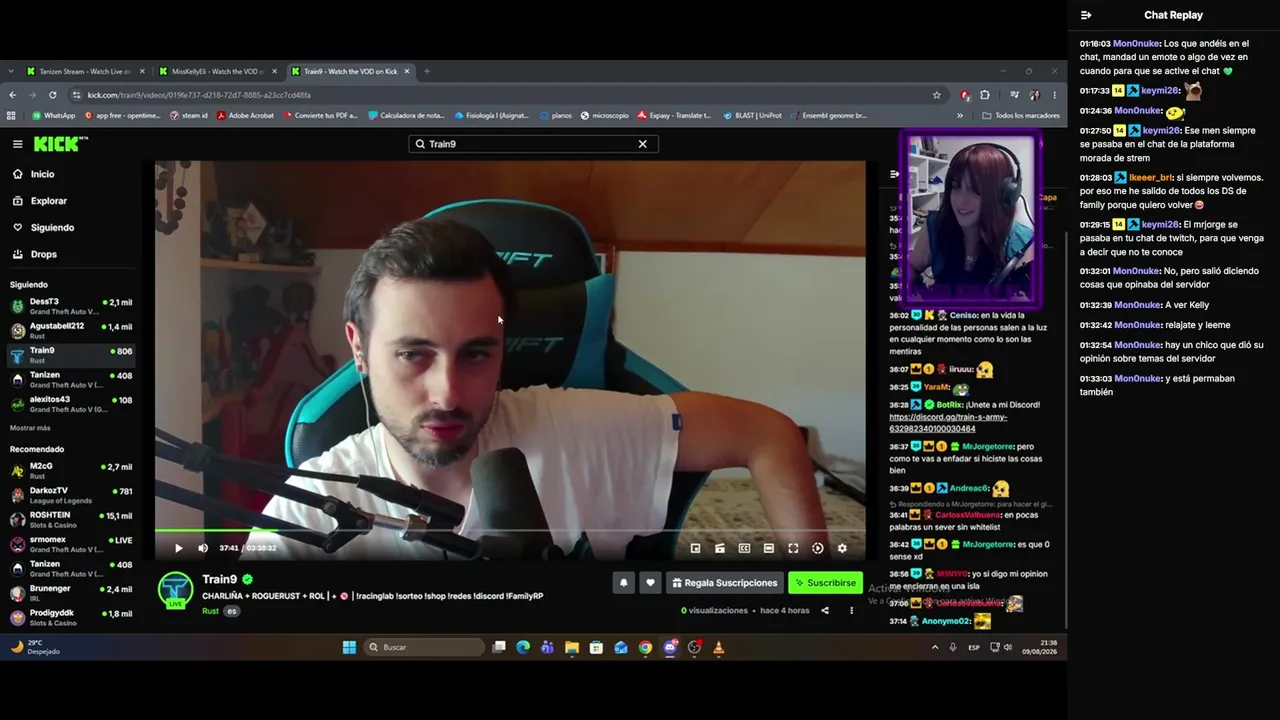
Task: Show hidden bookmarks overflow chevron
Action: click(960, 116)
